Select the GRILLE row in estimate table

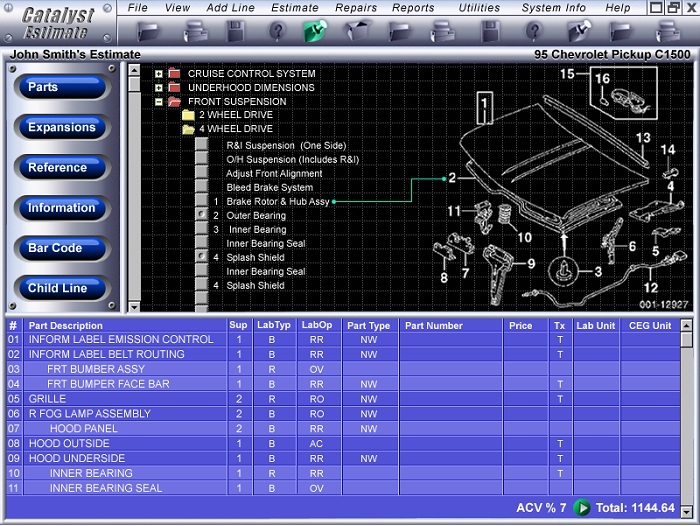pyautogui.click(x=343, y=399)
